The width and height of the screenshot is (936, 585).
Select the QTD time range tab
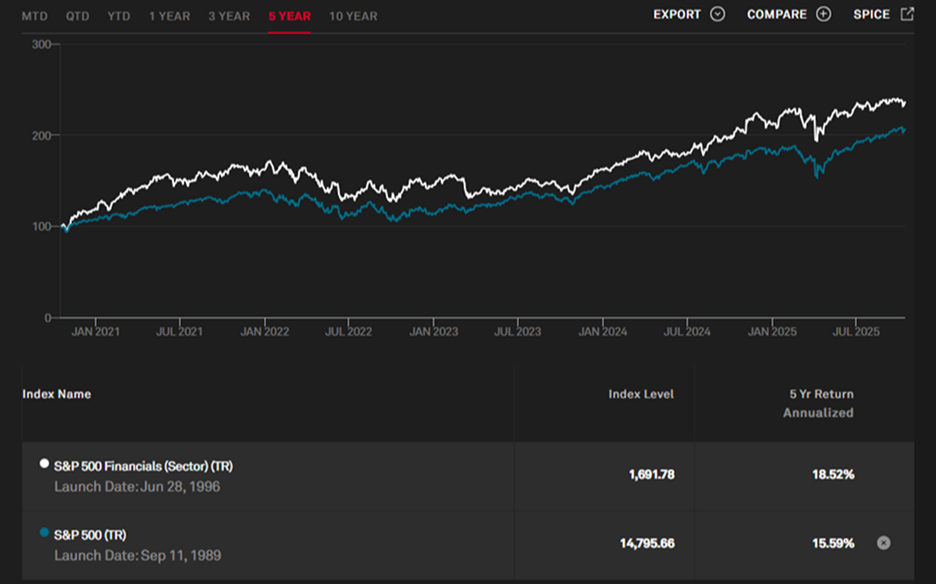coord(77,16)
